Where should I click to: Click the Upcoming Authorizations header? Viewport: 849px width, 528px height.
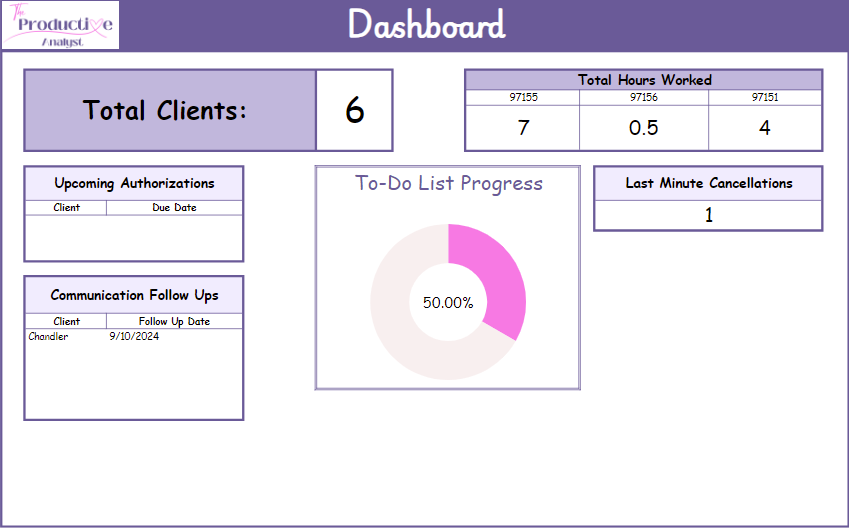point(134,184)
